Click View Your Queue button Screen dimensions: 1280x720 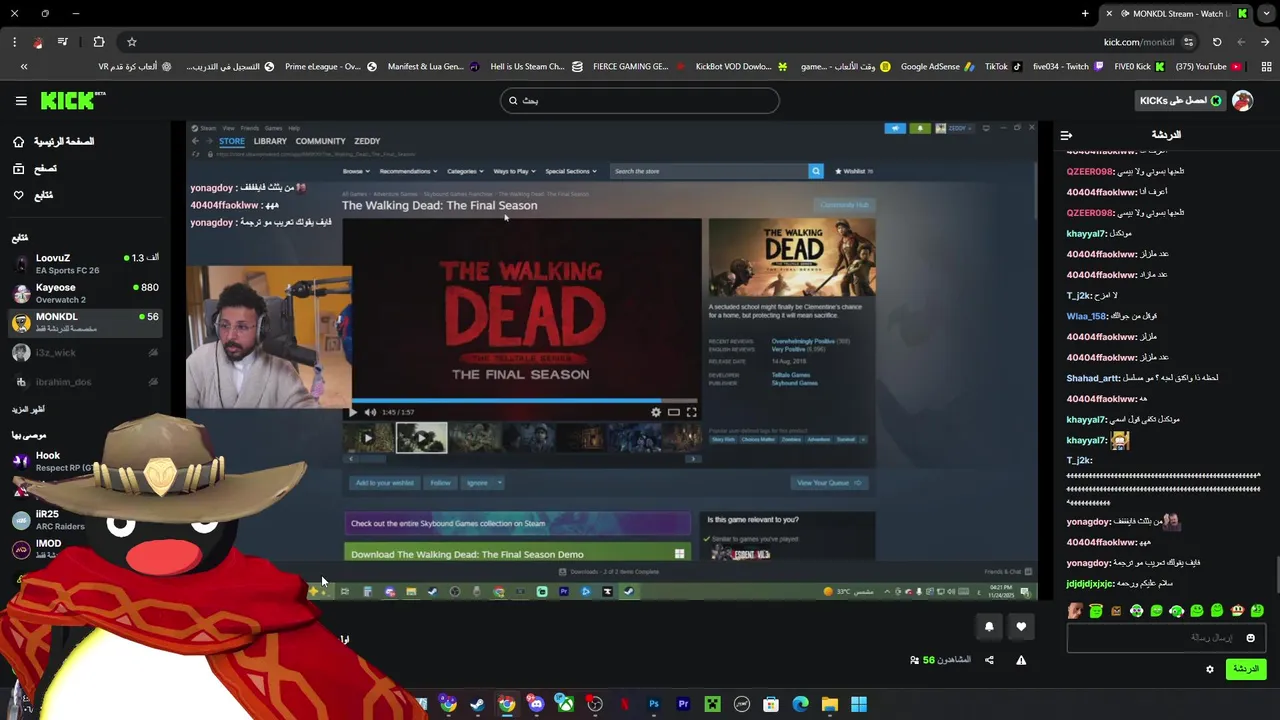tap(828, 483)
